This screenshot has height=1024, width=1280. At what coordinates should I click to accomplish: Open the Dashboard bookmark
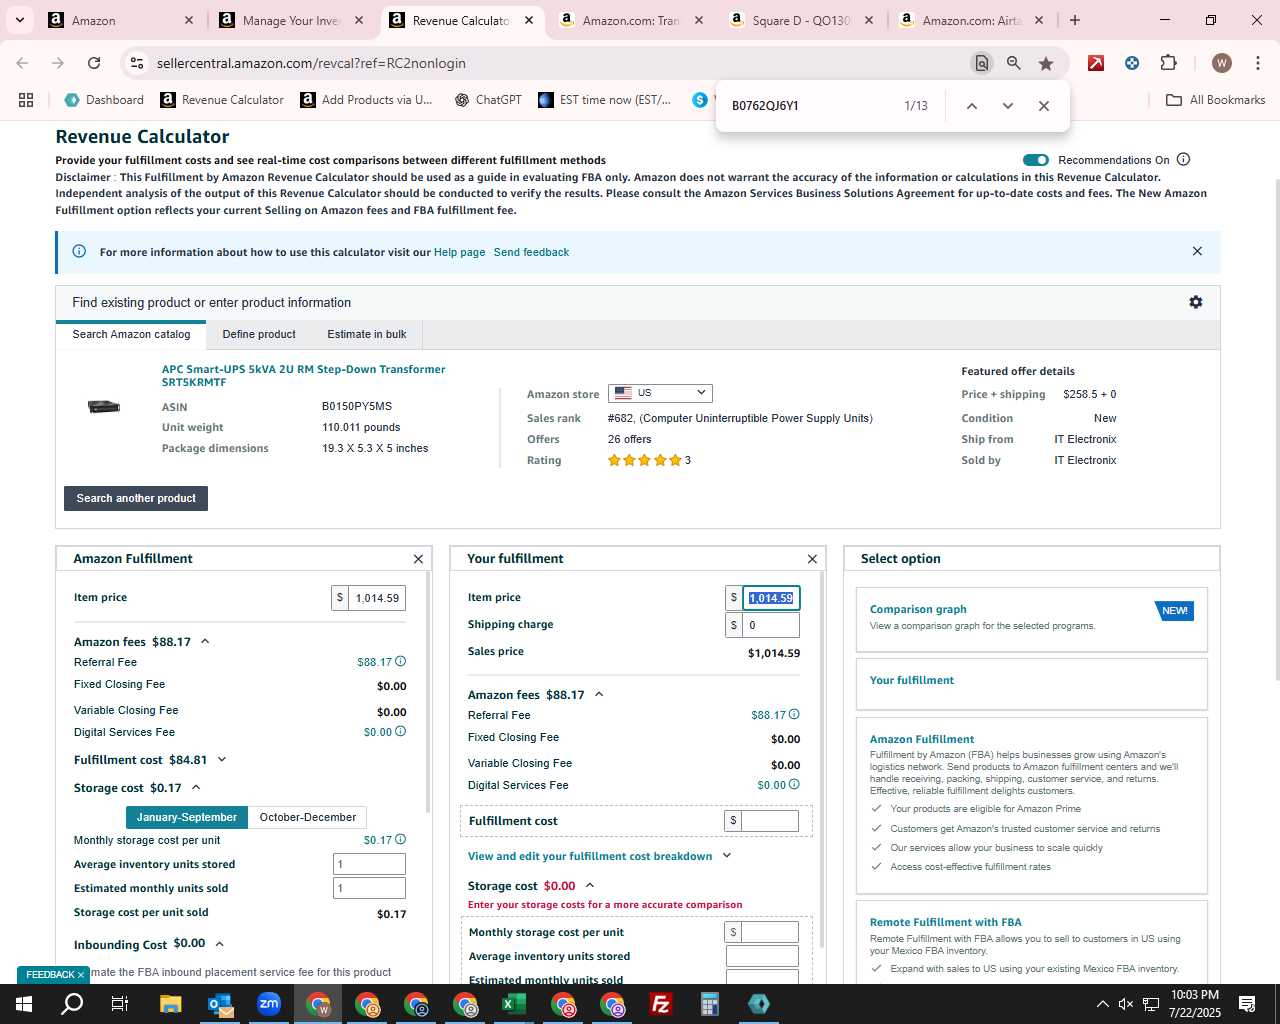click(x=104, y=100)
